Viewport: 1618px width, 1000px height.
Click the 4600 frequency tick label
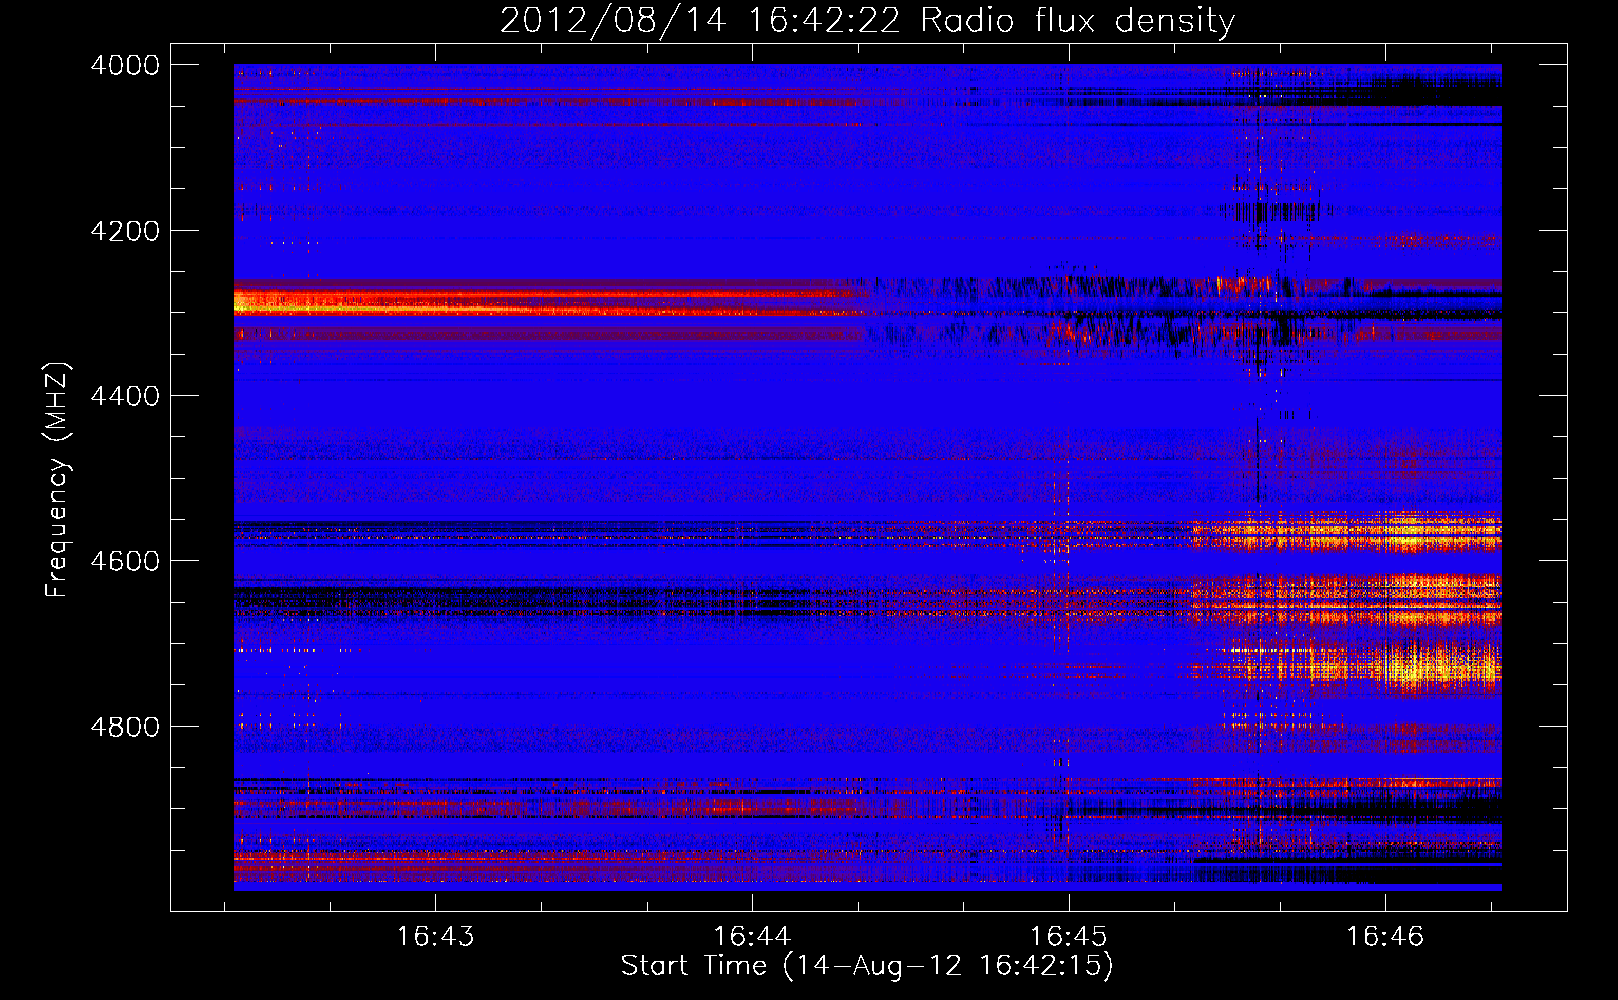(125, 561)
